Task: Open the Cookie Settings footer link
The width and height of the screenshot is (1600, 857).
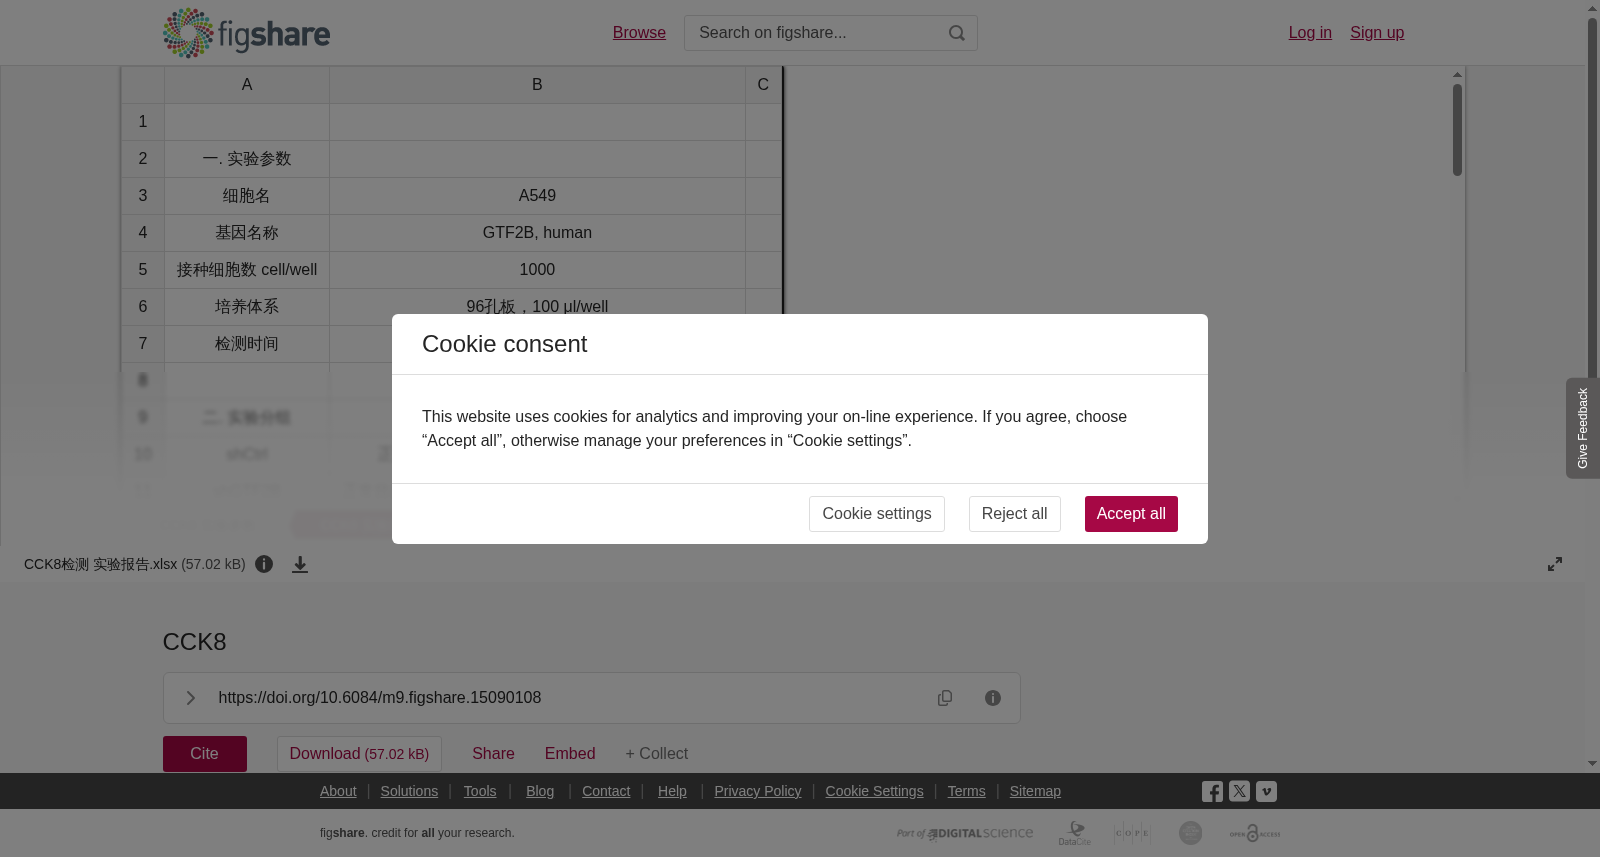Action: tap(874, 791)
